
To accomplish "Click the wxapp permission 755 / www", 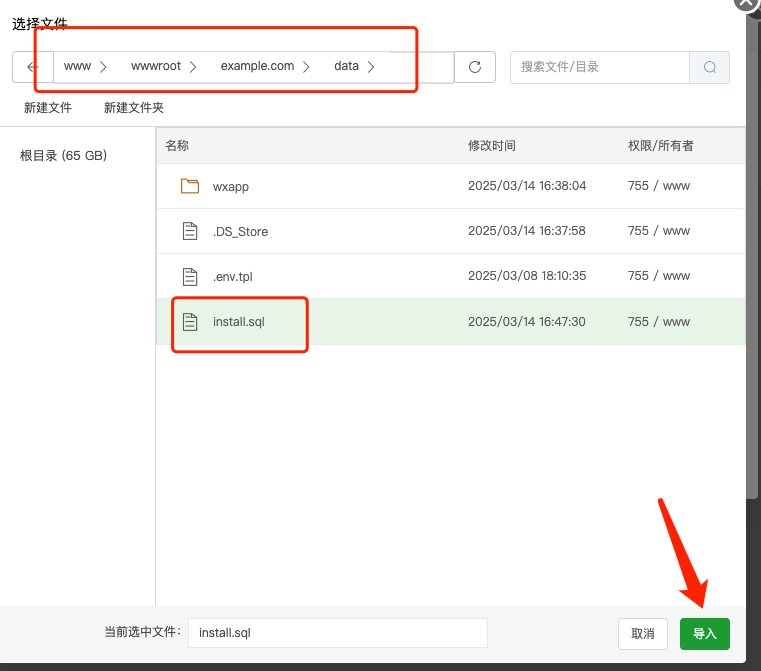I will pos(659,186).
